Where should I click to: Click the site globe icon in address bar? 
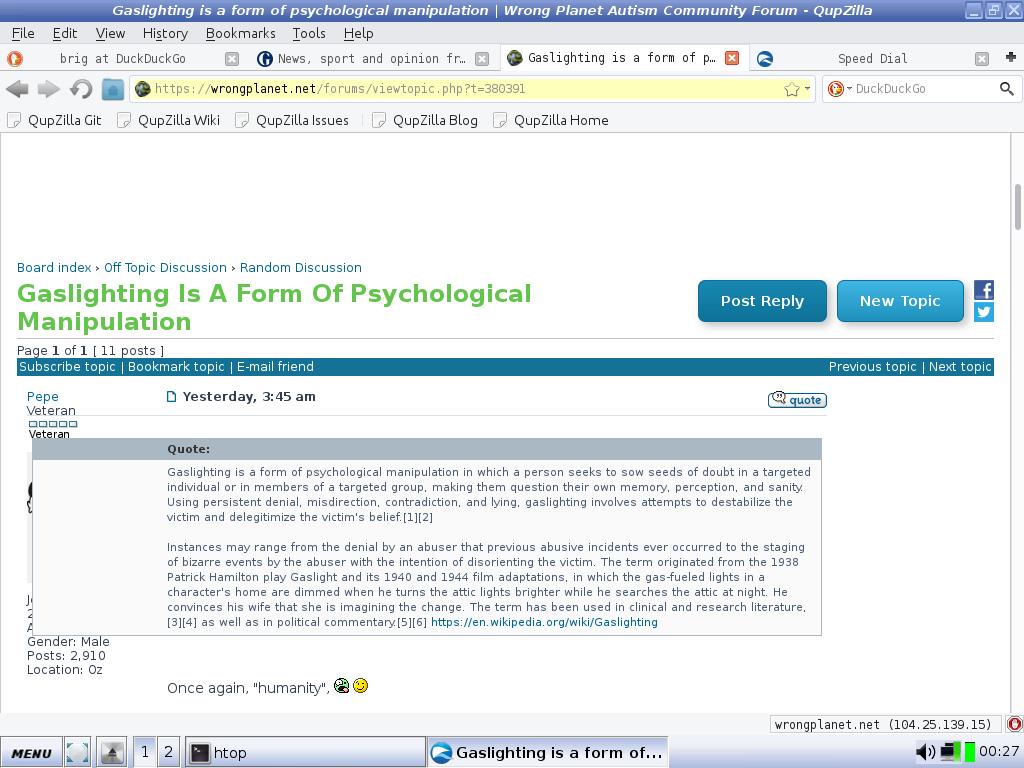coord(142,89)
